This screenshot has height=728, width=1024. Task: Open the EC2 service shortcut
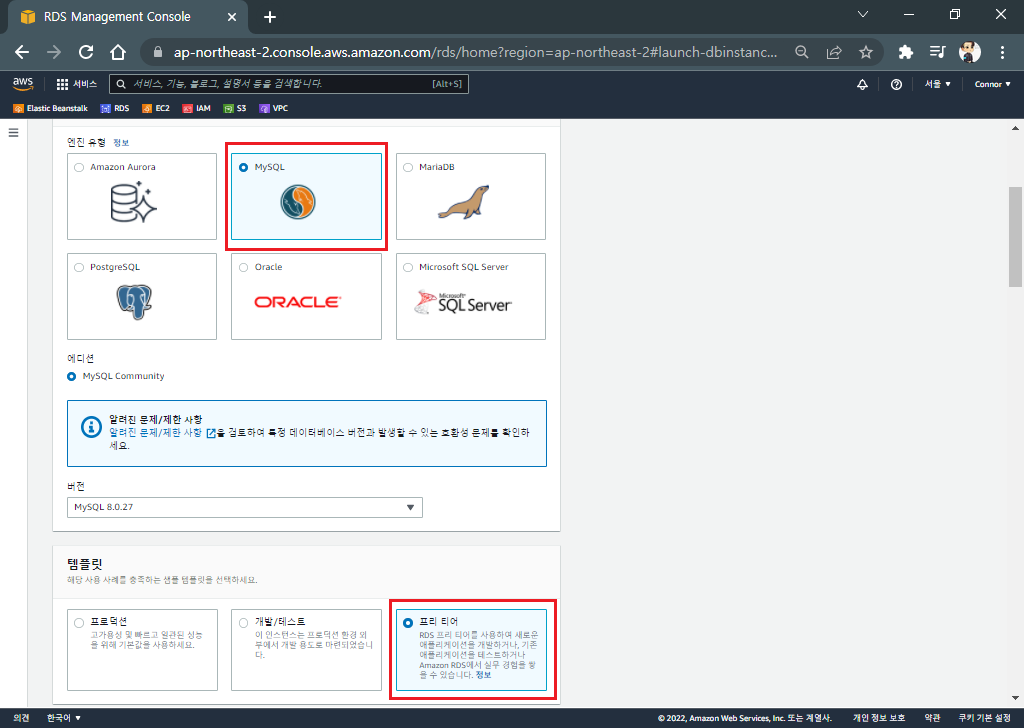pyautogui.click(x=156, y=108)
